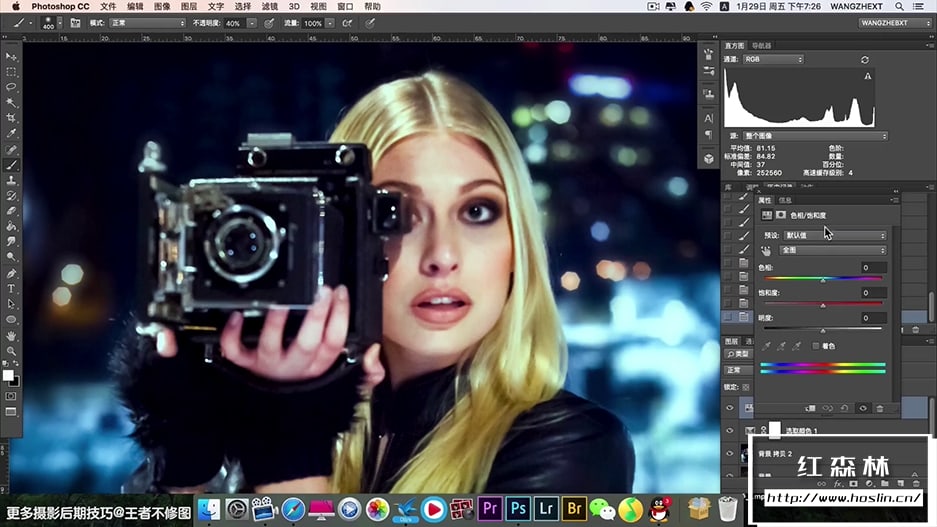Hide the 选取颜色 1 layer
937x527 pixels.
pyautogui.click(x=730, y=430)
